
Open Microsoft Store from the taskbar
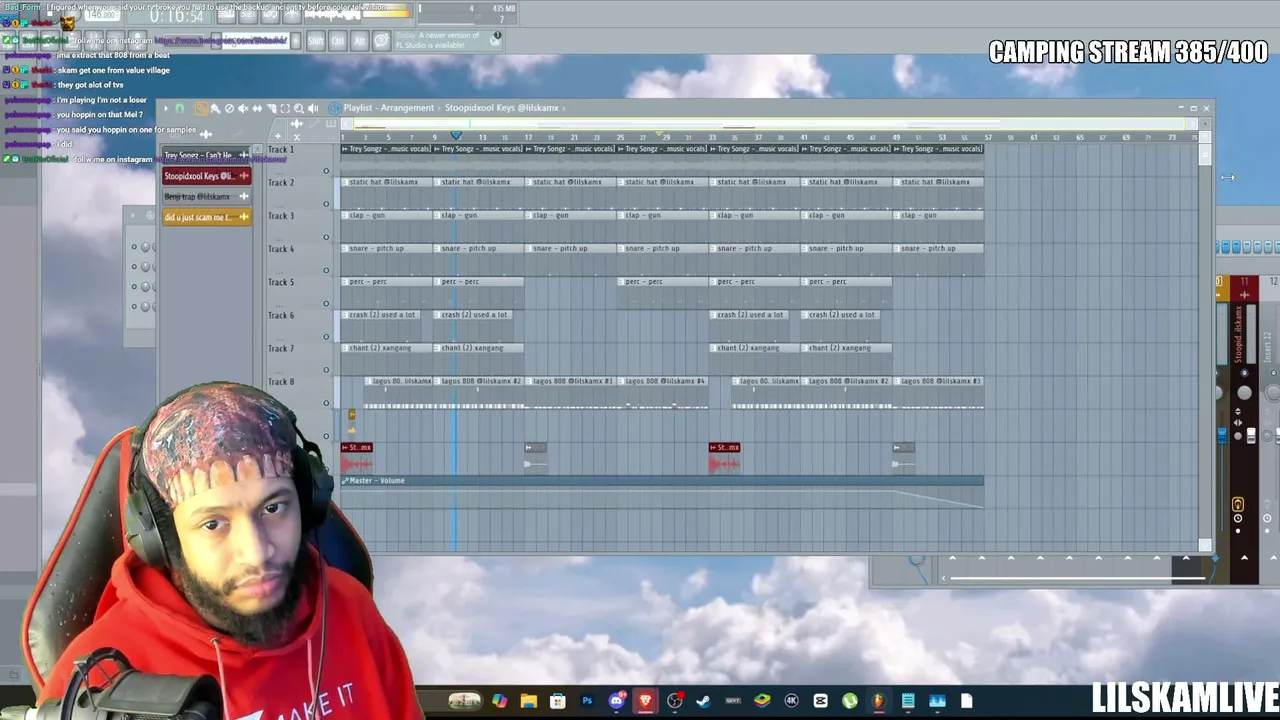coord(558,701)
